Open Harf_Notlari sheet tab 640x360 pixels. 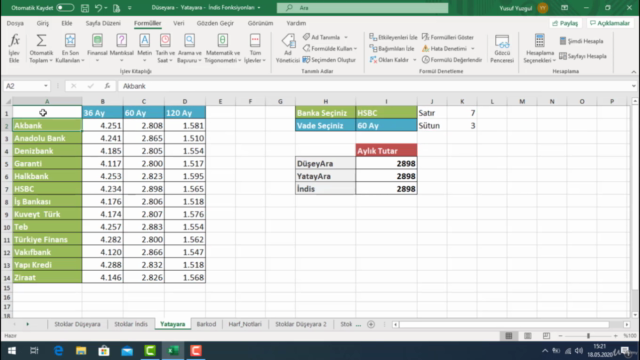pyautogui.click(x=245, y=324)
